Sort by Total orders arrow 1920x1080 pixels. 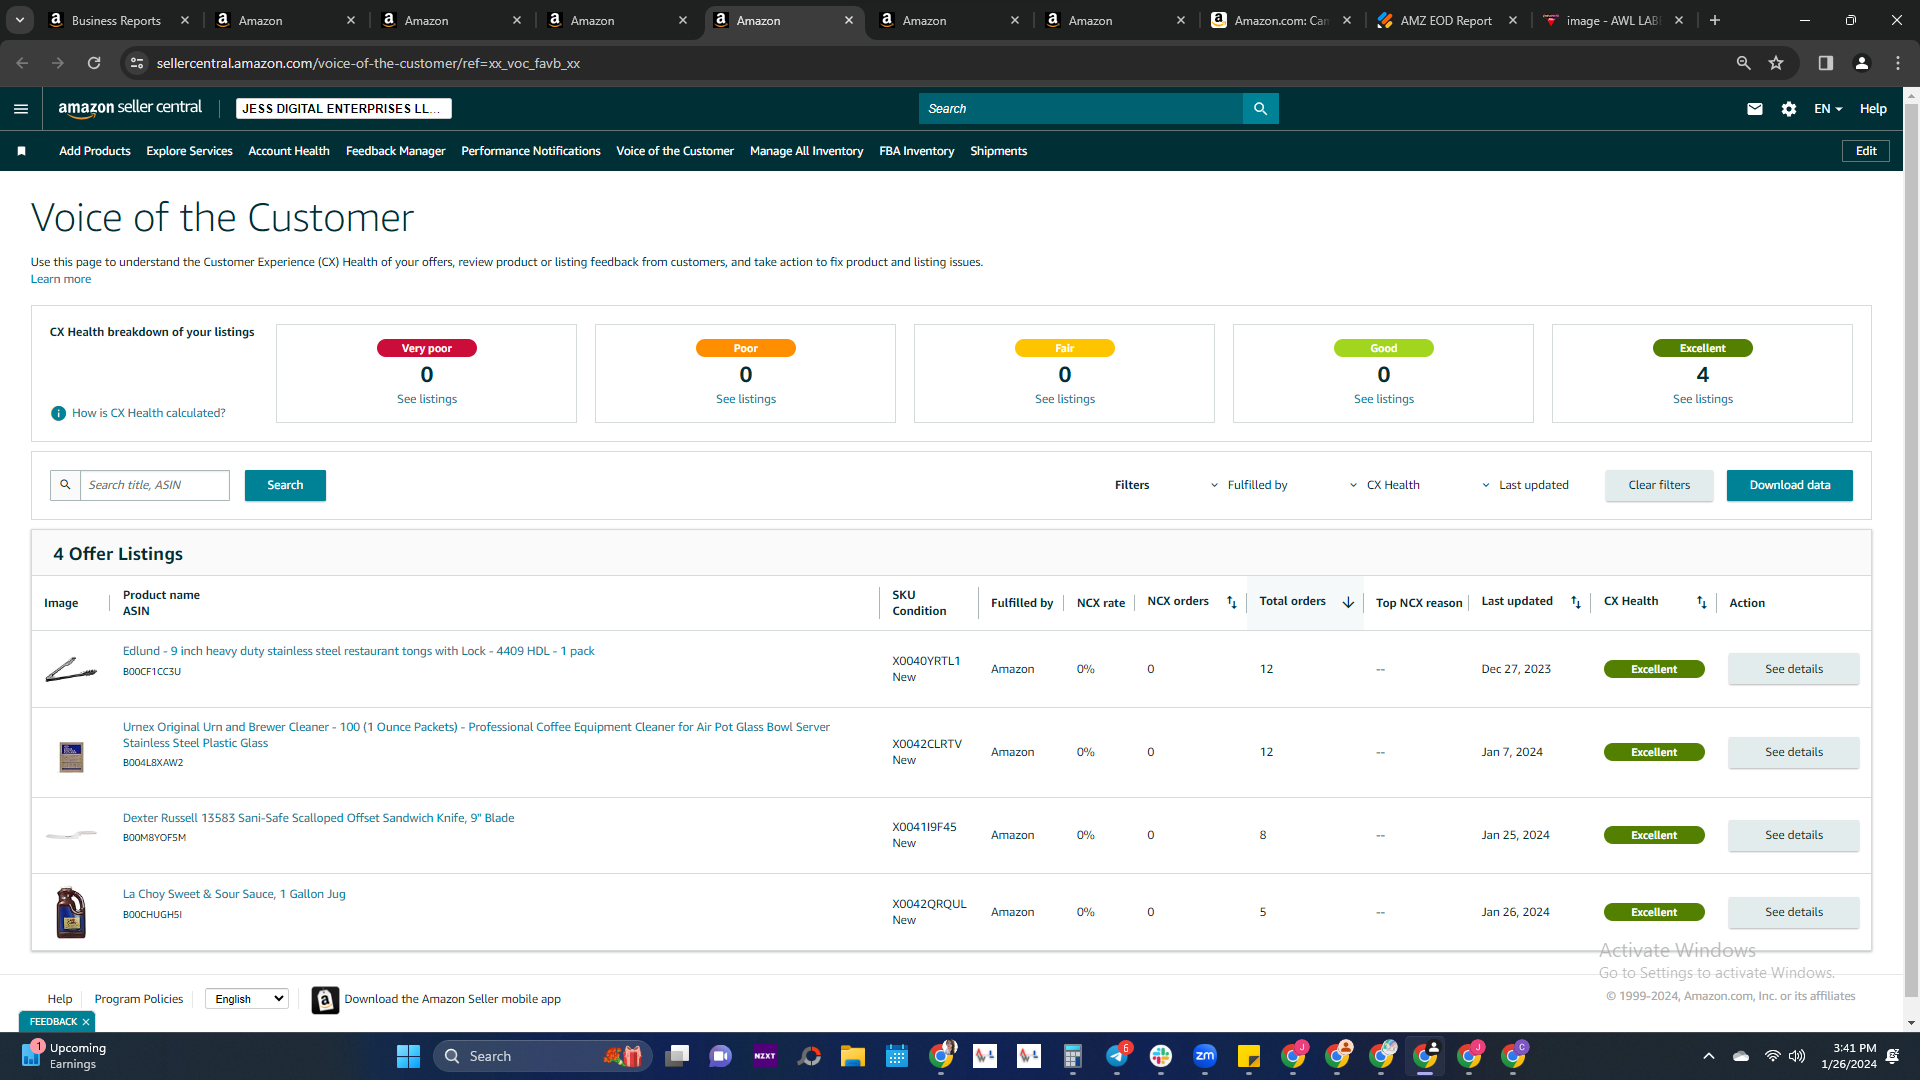tap(1348, 602)
